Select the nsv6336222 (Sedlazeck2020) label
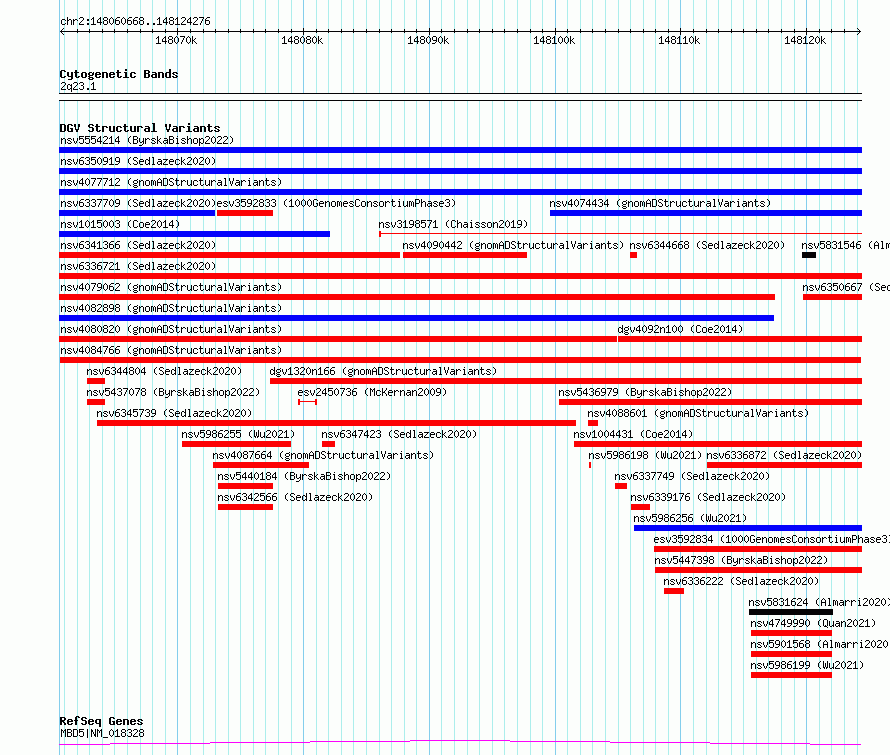Image resolution: width=890 pixels, height=755 pixels. 741,581
